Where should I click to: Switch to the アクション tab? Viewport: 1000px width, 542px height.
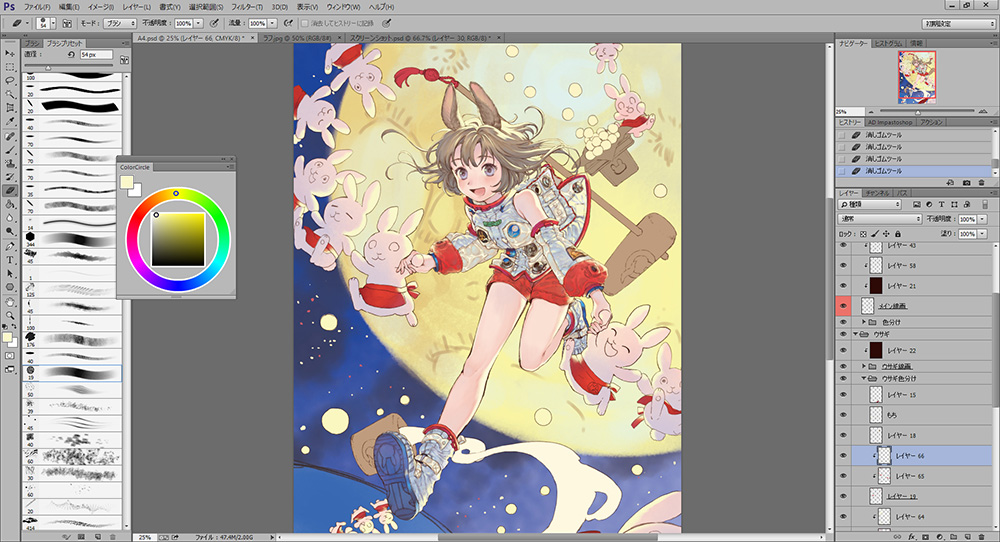[x=930, y=122]
